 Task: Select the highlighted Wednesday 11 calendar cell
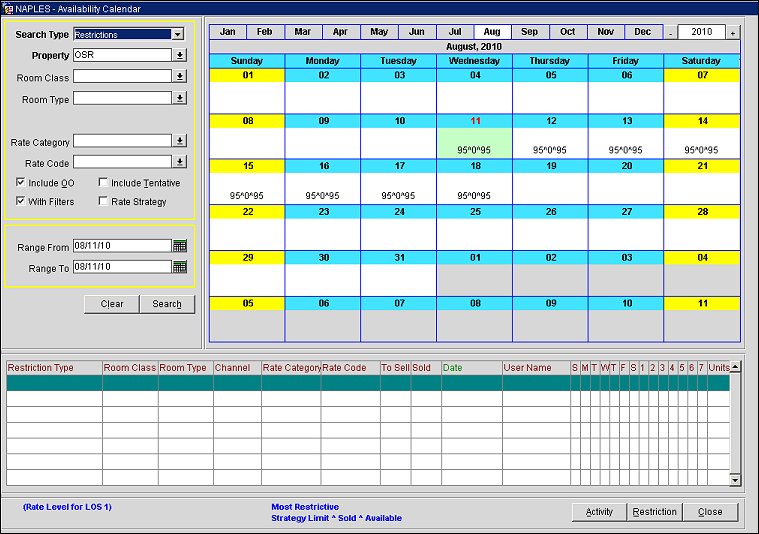pyautogui.click(x=474, y=142)
